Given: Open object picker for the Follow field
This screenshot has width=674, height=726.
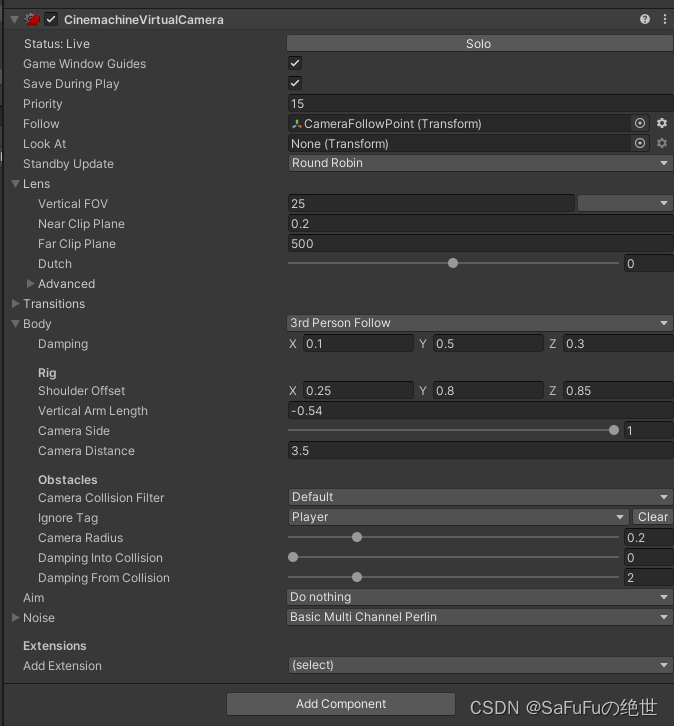Looking at the screenshot, I should (x=639, y=123).
